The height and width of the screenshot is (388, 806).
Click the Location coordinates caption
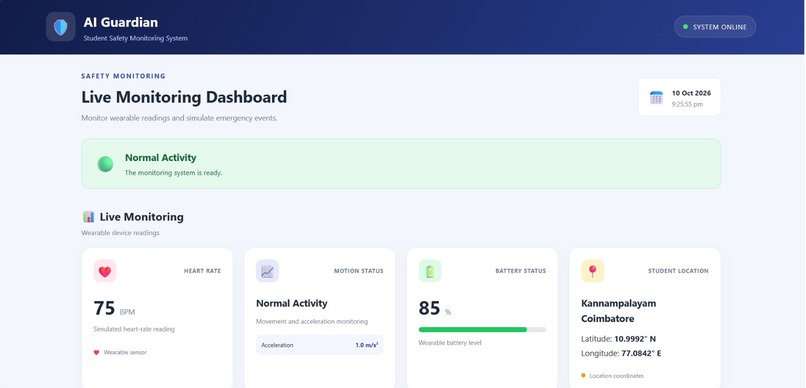(x=616, y=376)
